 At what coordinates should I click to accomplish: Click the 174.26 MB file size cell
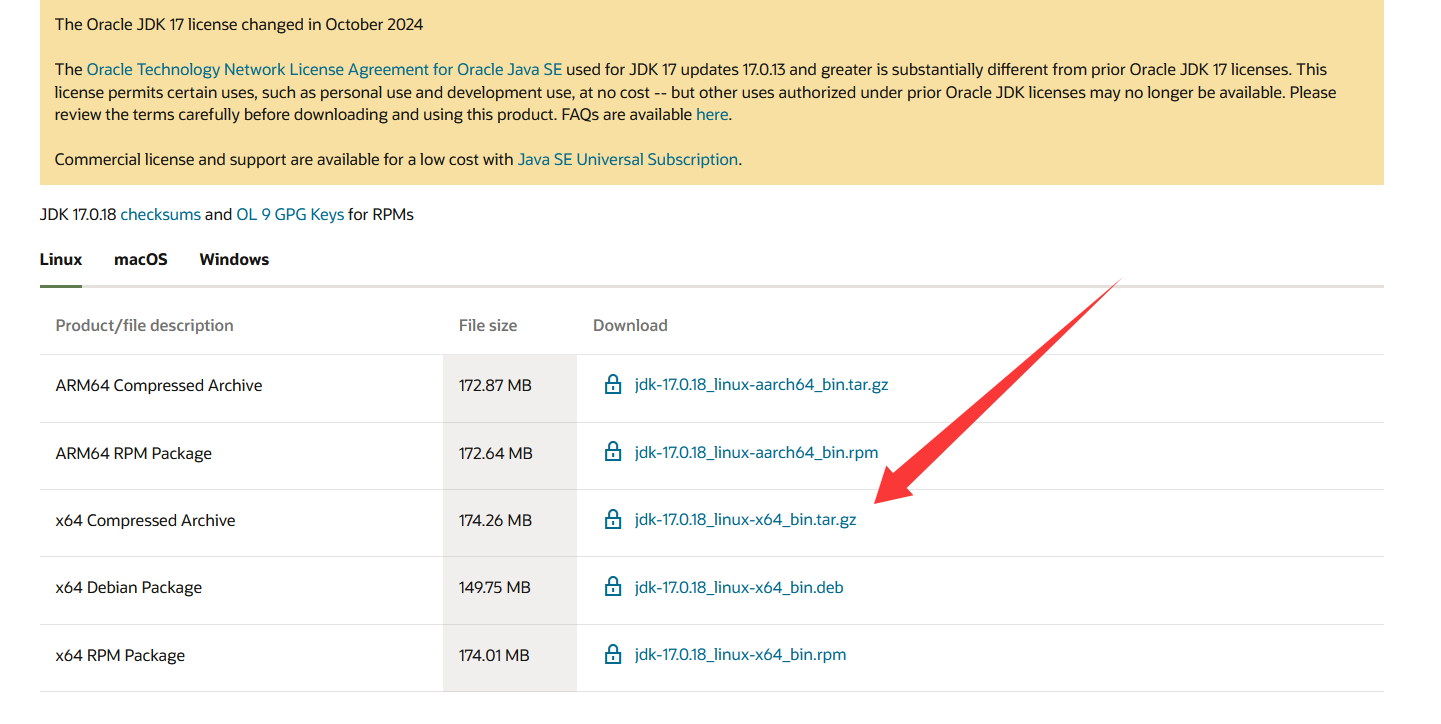click(x=495, y=520)
